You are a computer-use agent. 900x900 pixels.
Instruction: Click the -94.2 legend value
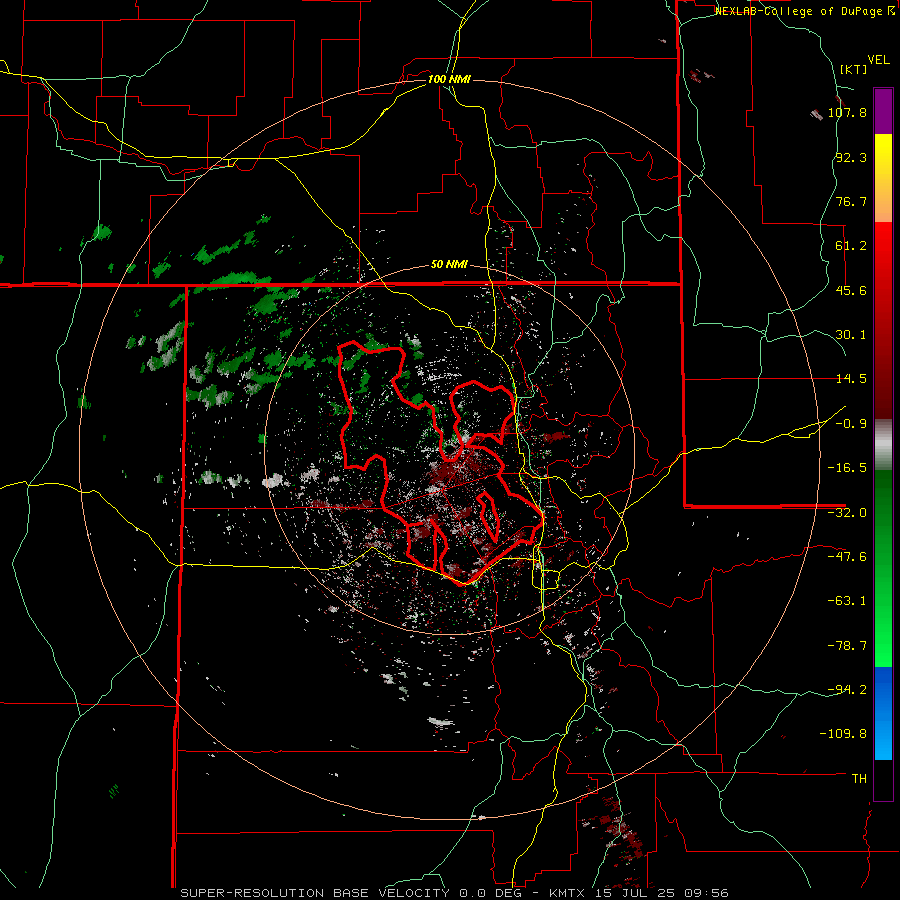pyautogui.click(x=847, y=689)
